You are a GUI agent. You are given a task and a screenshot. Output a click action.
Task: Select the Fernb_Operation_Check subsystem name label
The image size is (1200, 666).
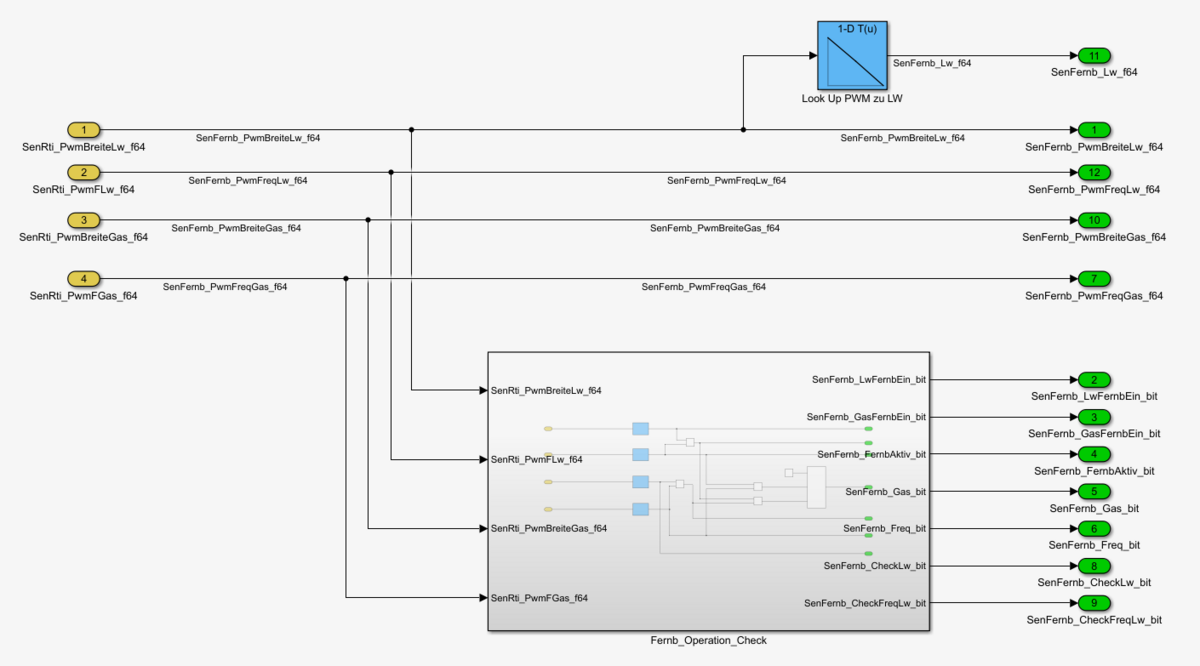[x=708, y=641]
